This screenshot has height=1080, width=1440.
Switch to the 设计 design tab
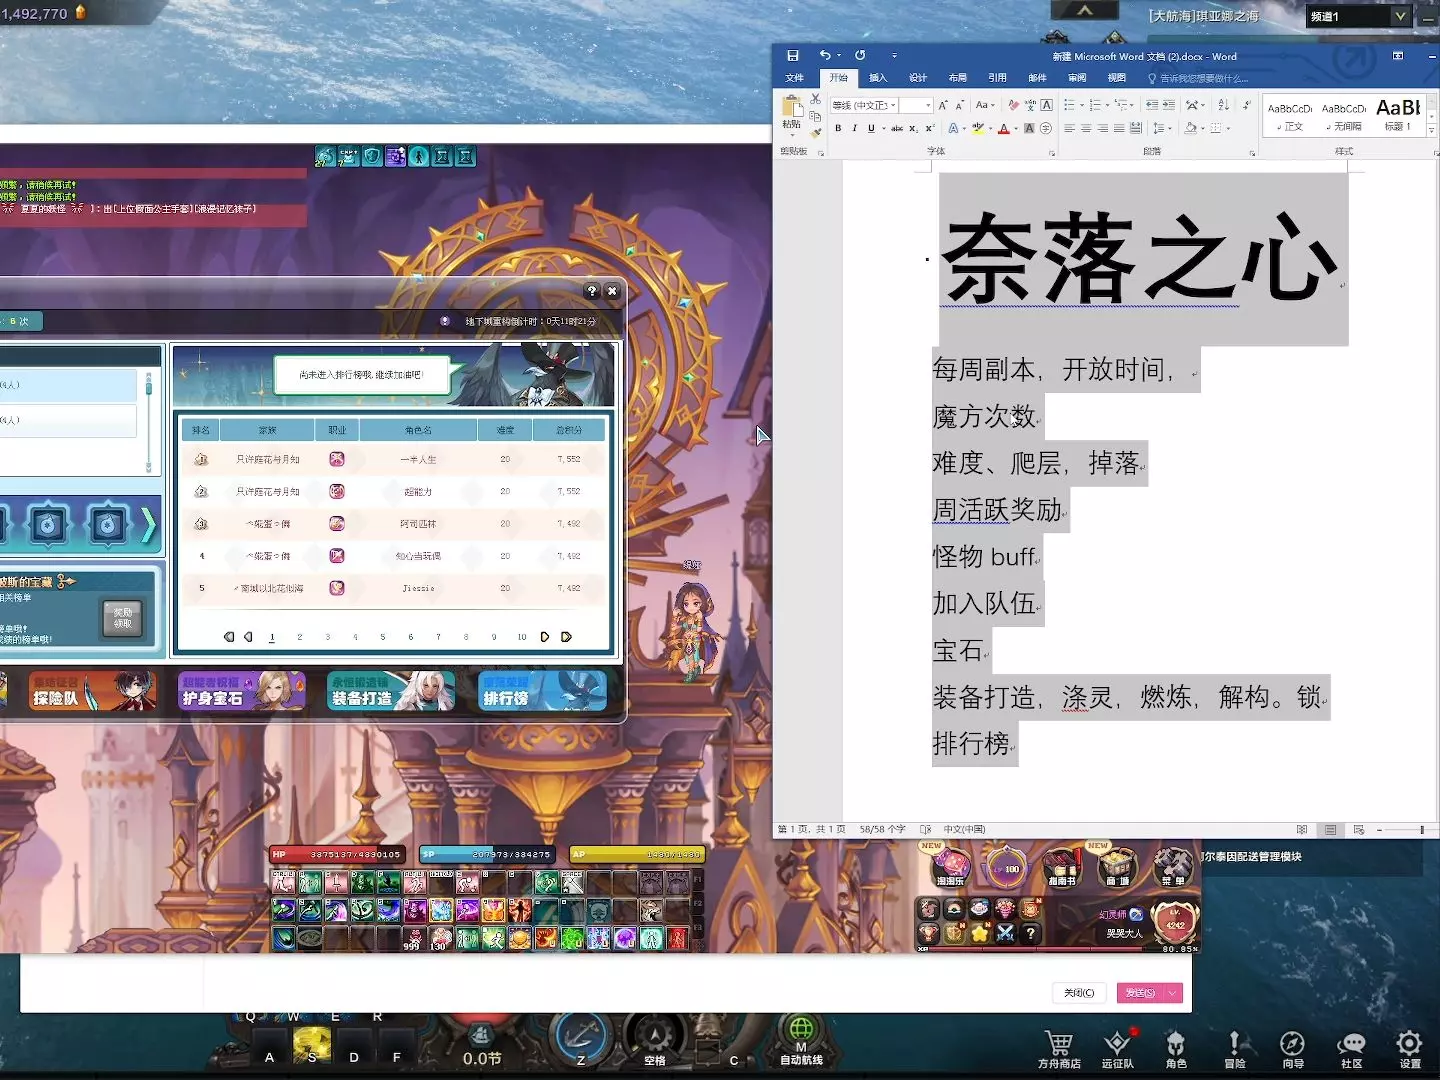tap(918, 78)
